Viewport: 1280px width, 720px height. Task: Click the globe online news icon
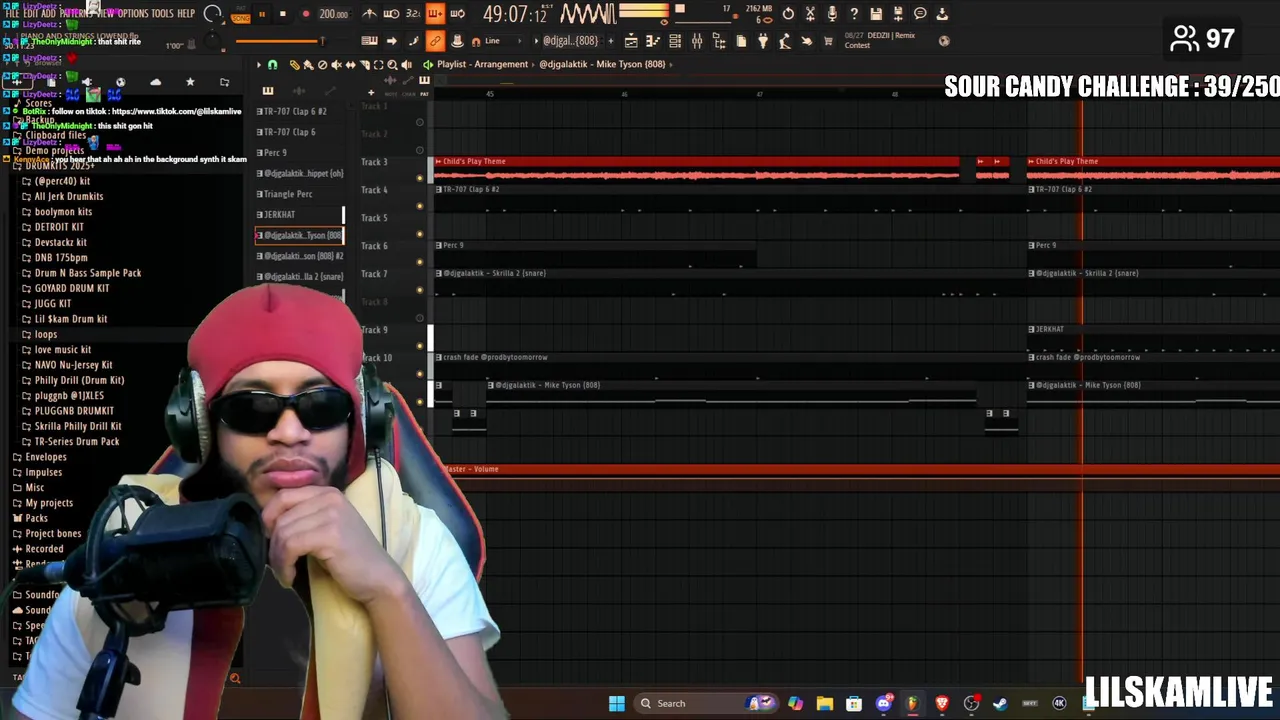click(x=944, y=41)
